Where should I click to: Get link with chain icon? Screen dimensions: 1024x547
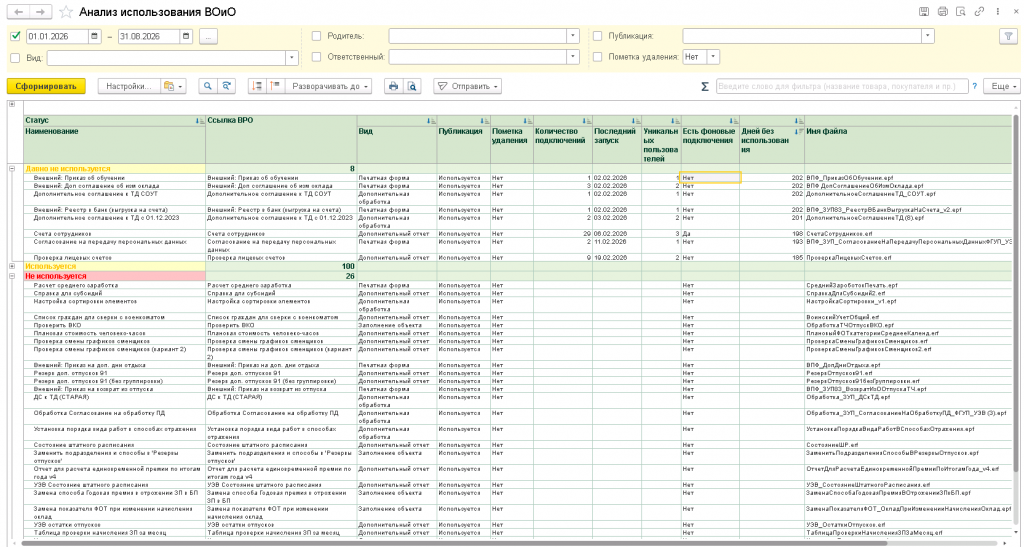click(979, 12)
